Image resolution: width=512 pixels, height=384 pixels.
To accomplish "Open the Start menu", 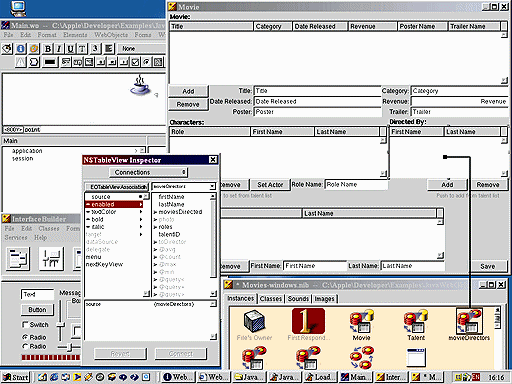I will [16, 377].
